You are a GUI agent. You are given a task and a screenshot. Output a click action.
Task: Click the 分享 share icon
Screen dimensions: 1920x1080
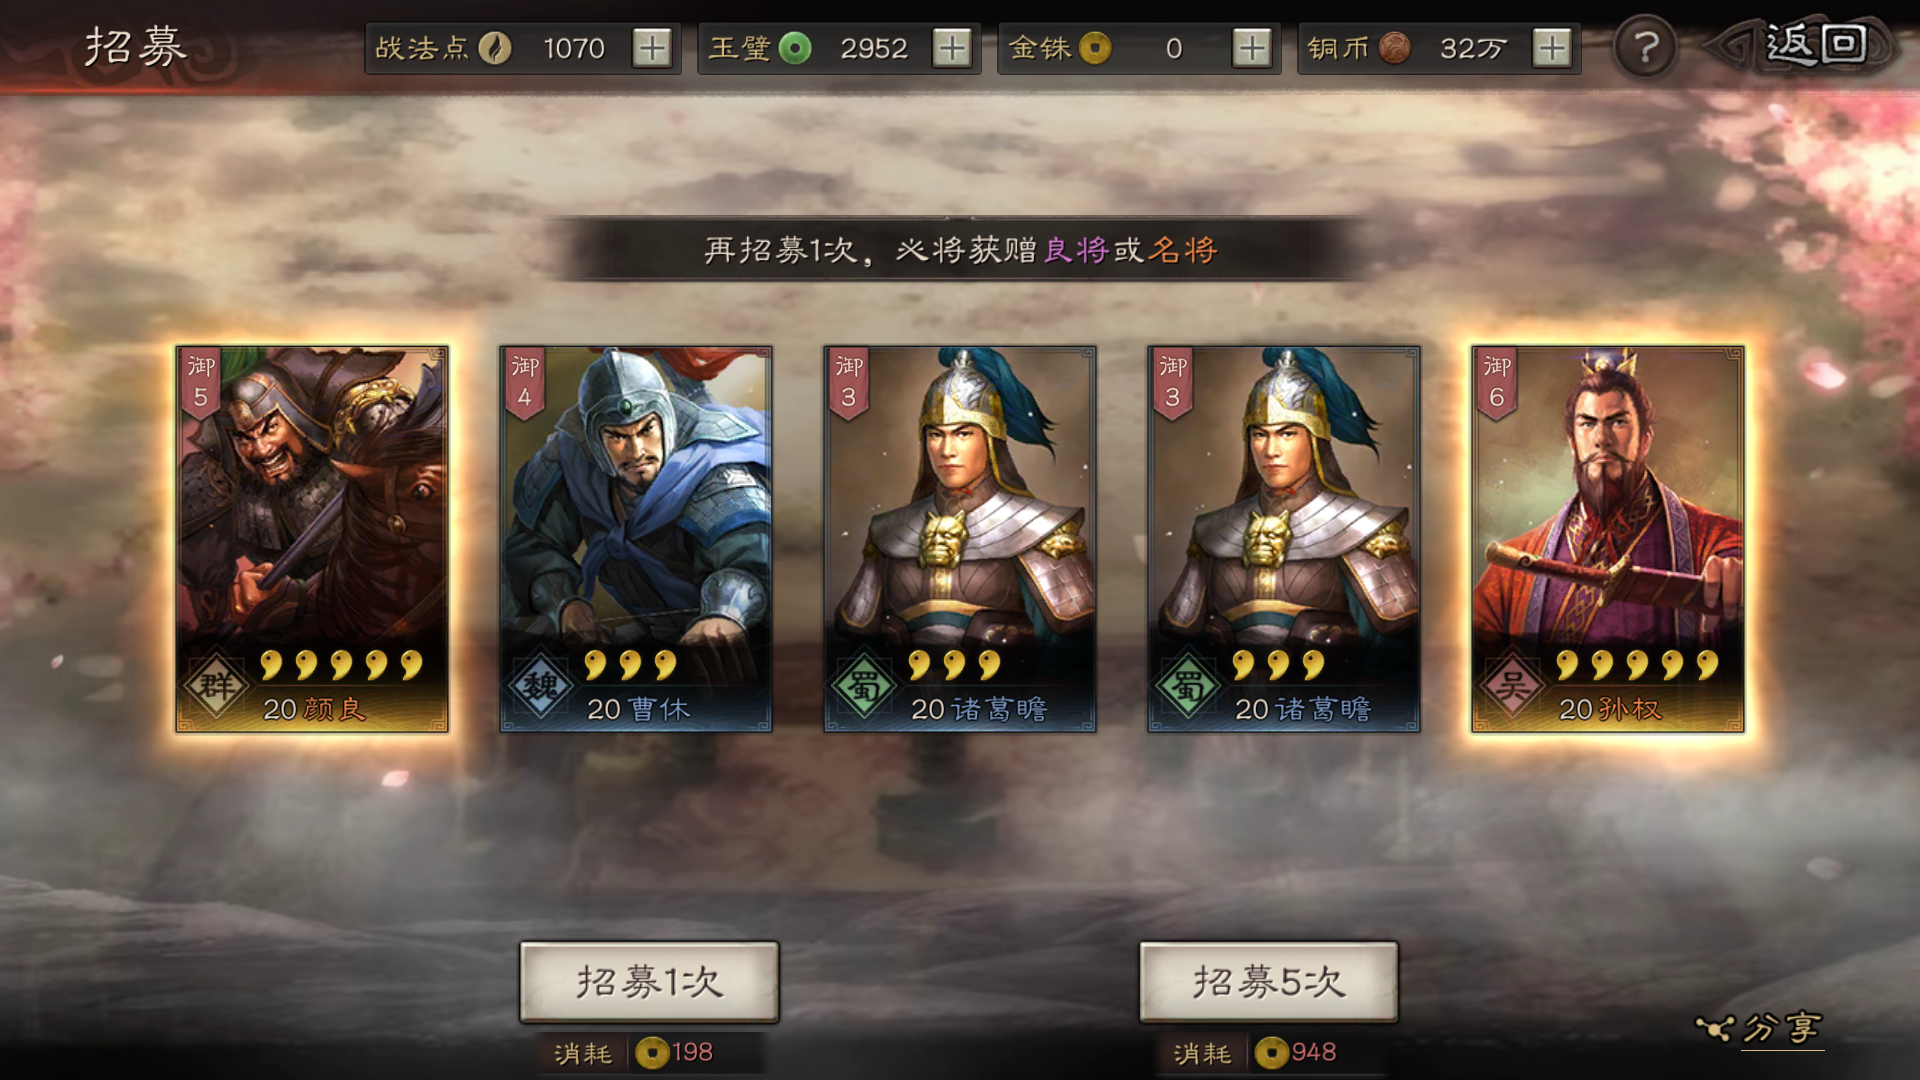pos(1759,1028)
